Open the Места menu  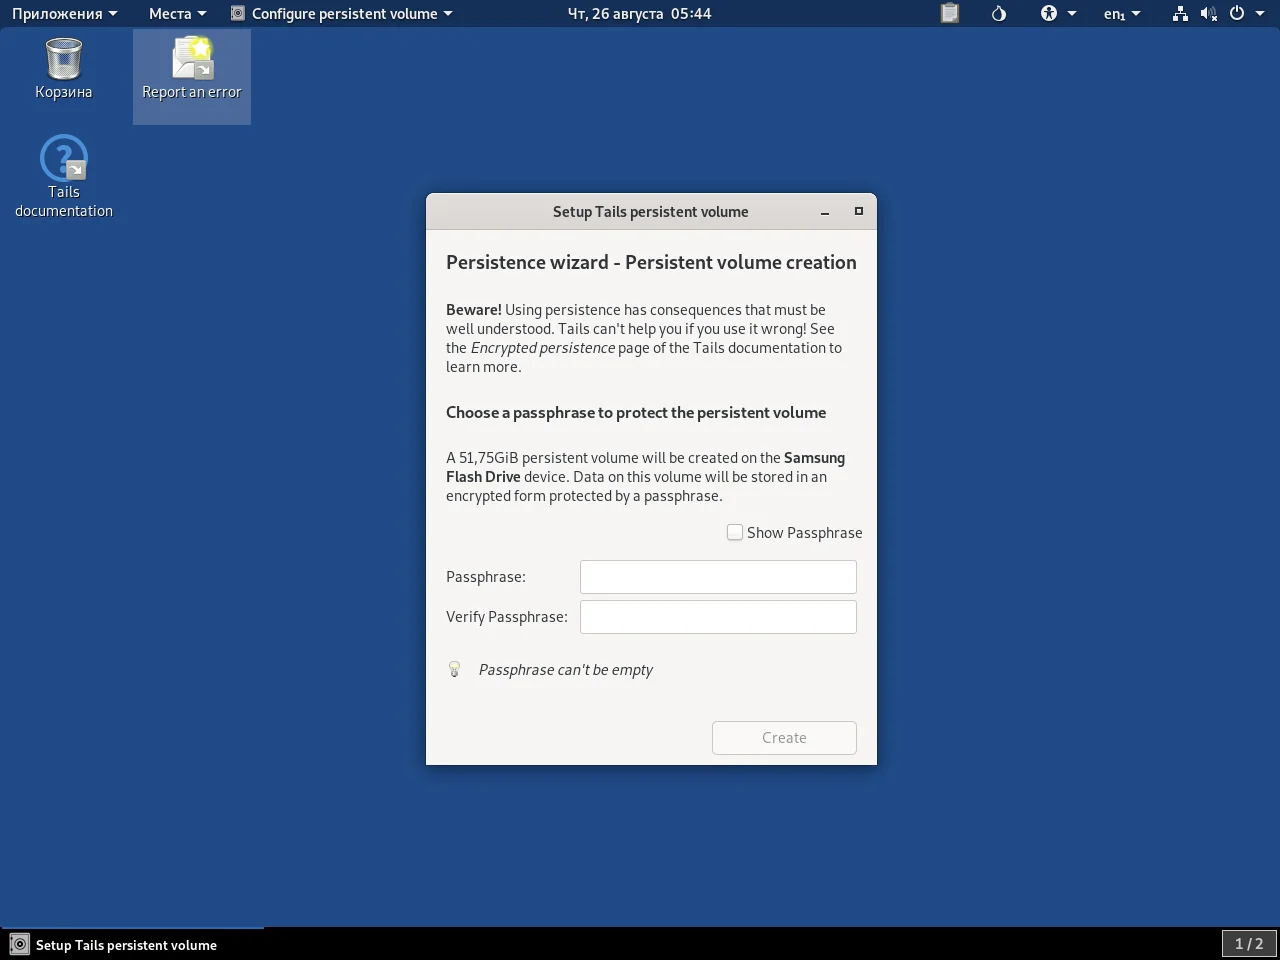coord(177,13)
